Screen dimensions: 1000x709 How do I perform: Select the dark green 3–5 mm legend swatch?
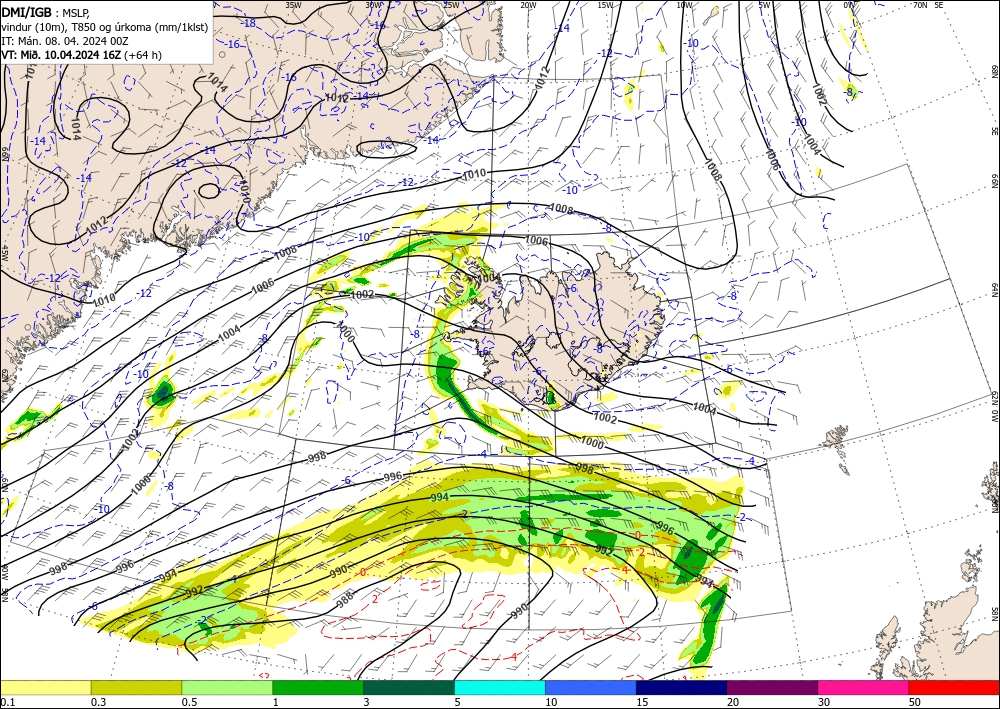tap(409, 687)
